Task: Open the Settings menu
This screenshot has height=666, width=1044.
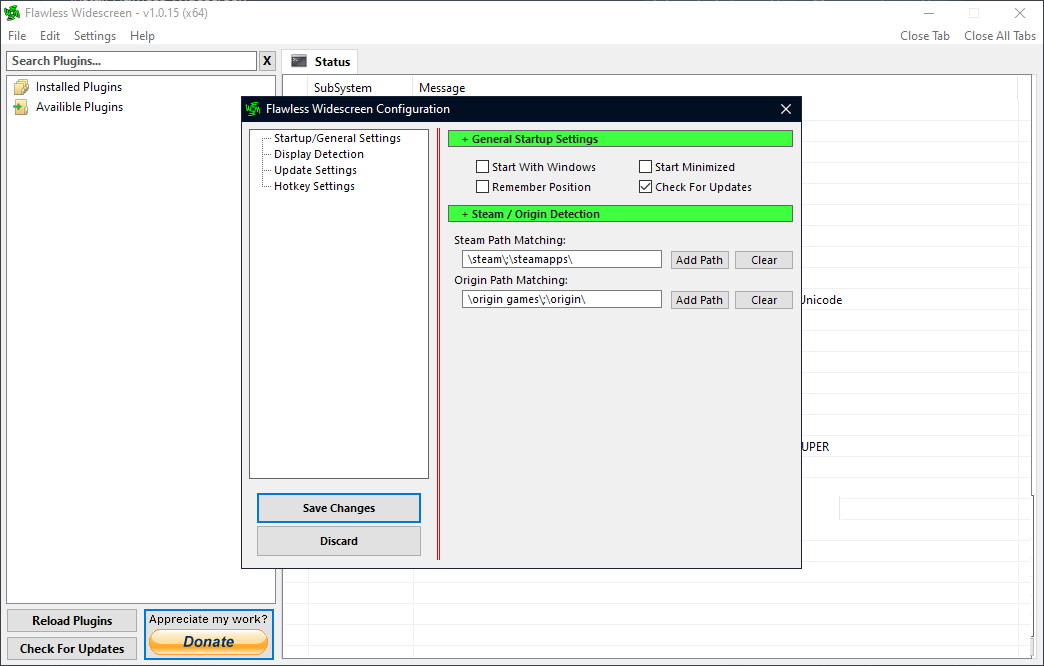Action: tap(95, 36)
